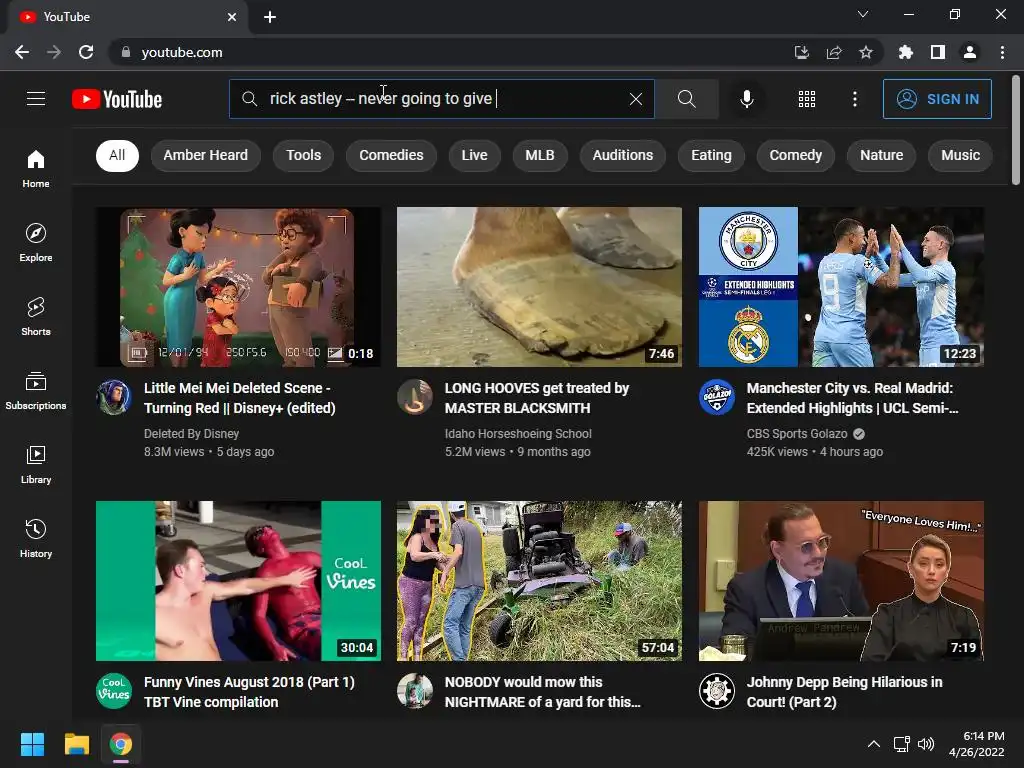Click Johnny Depp video channel avatar

point(716,691)
